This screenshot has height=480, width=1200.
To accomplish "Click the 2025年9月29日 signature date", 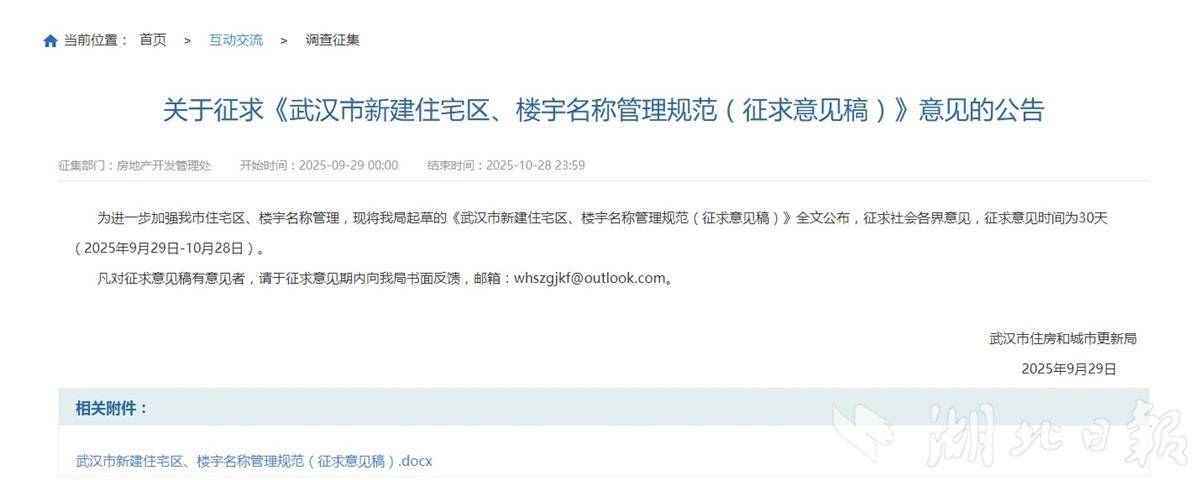I will coord(1068,368).
